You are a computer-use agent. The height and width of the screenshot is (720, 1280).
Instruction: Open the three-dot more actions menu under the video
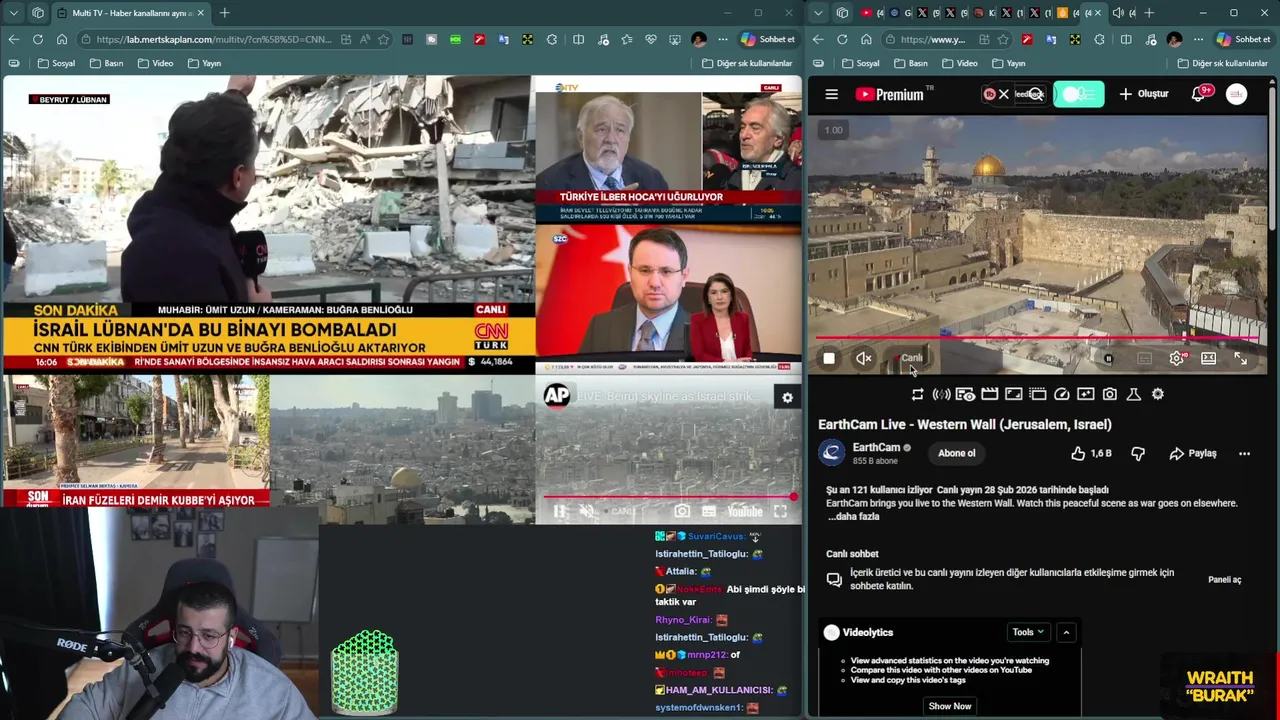coord(1244,453)
